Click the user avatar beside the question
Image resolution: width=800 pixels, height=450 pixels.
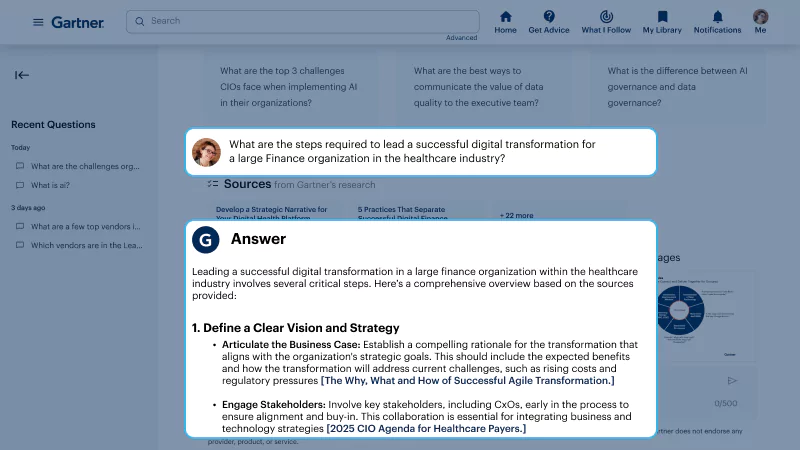[x=206, y=152]
